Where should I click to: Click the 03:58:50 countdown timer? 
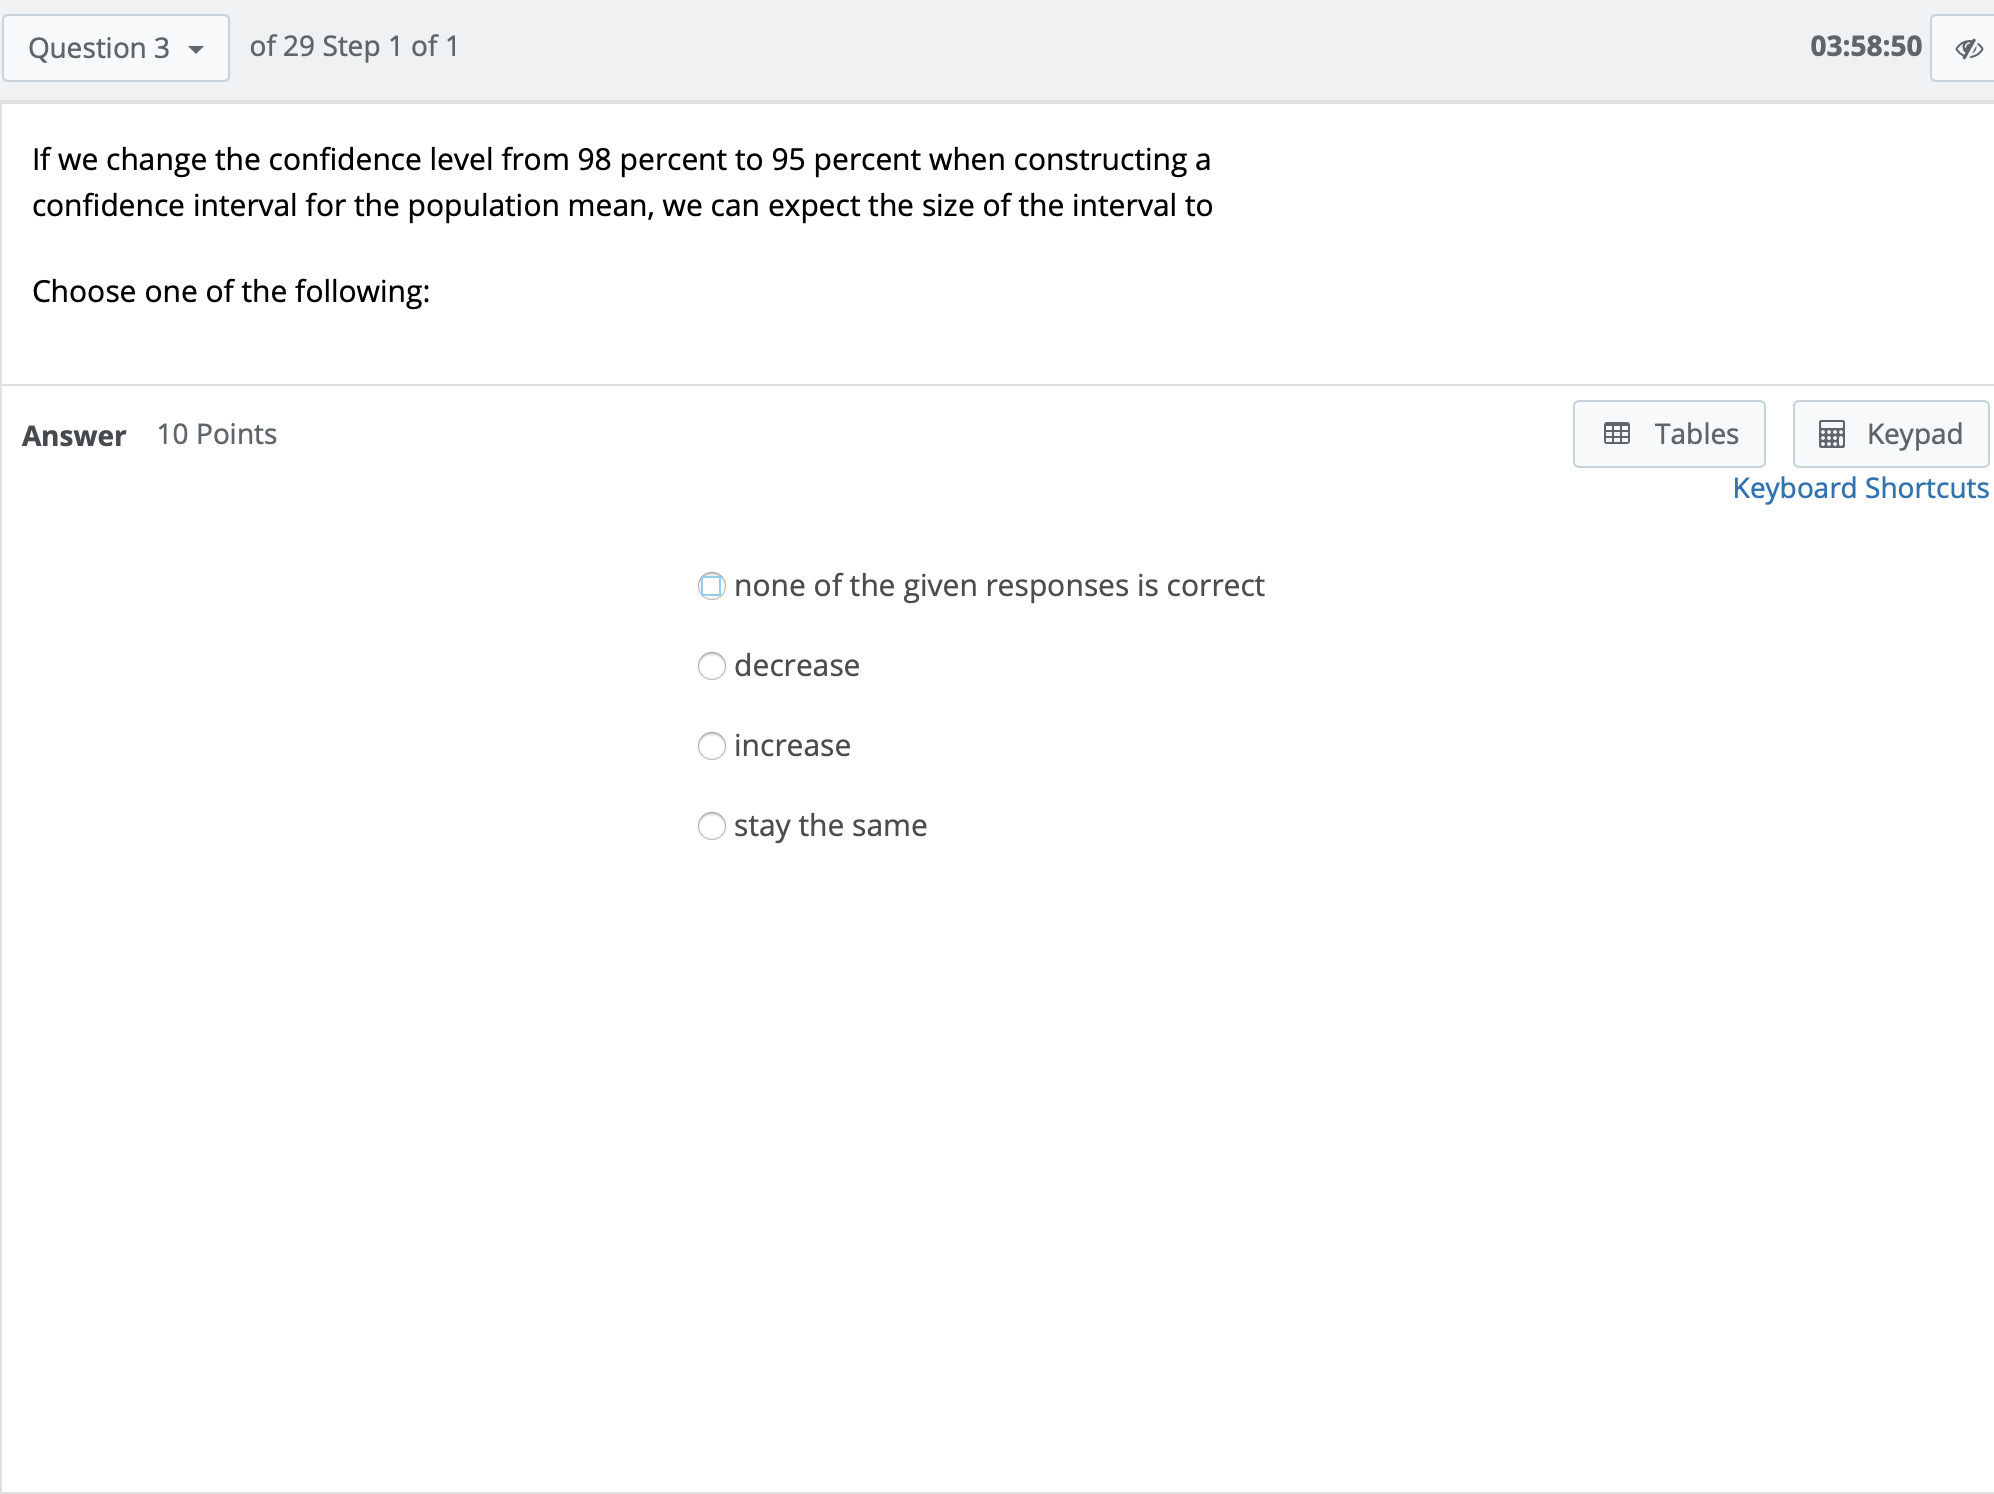click(1865, 46)
